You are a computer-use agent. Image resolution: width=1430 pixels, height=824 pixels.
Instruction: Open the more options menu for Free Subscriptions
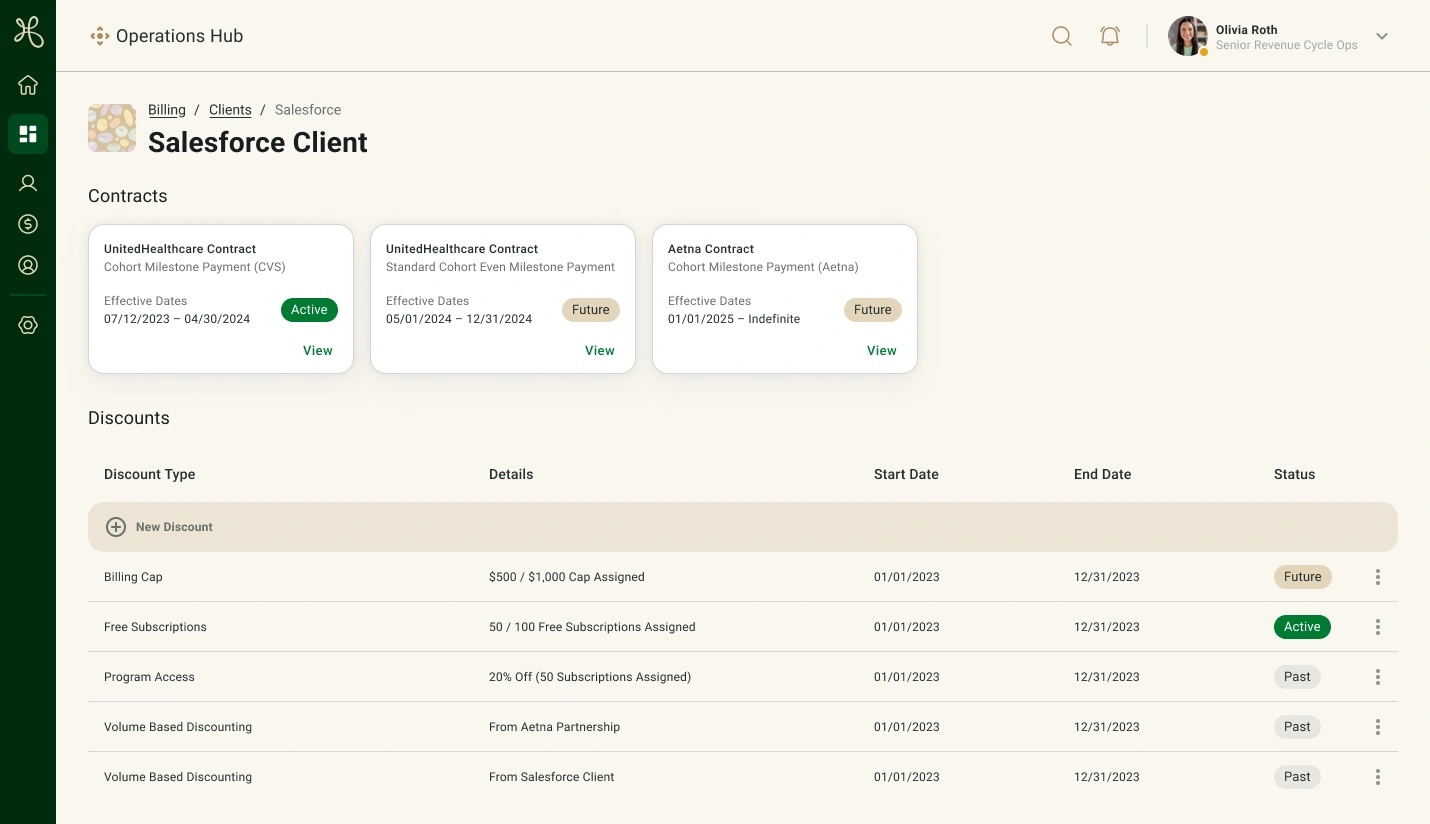click(x=1378, y=627)
